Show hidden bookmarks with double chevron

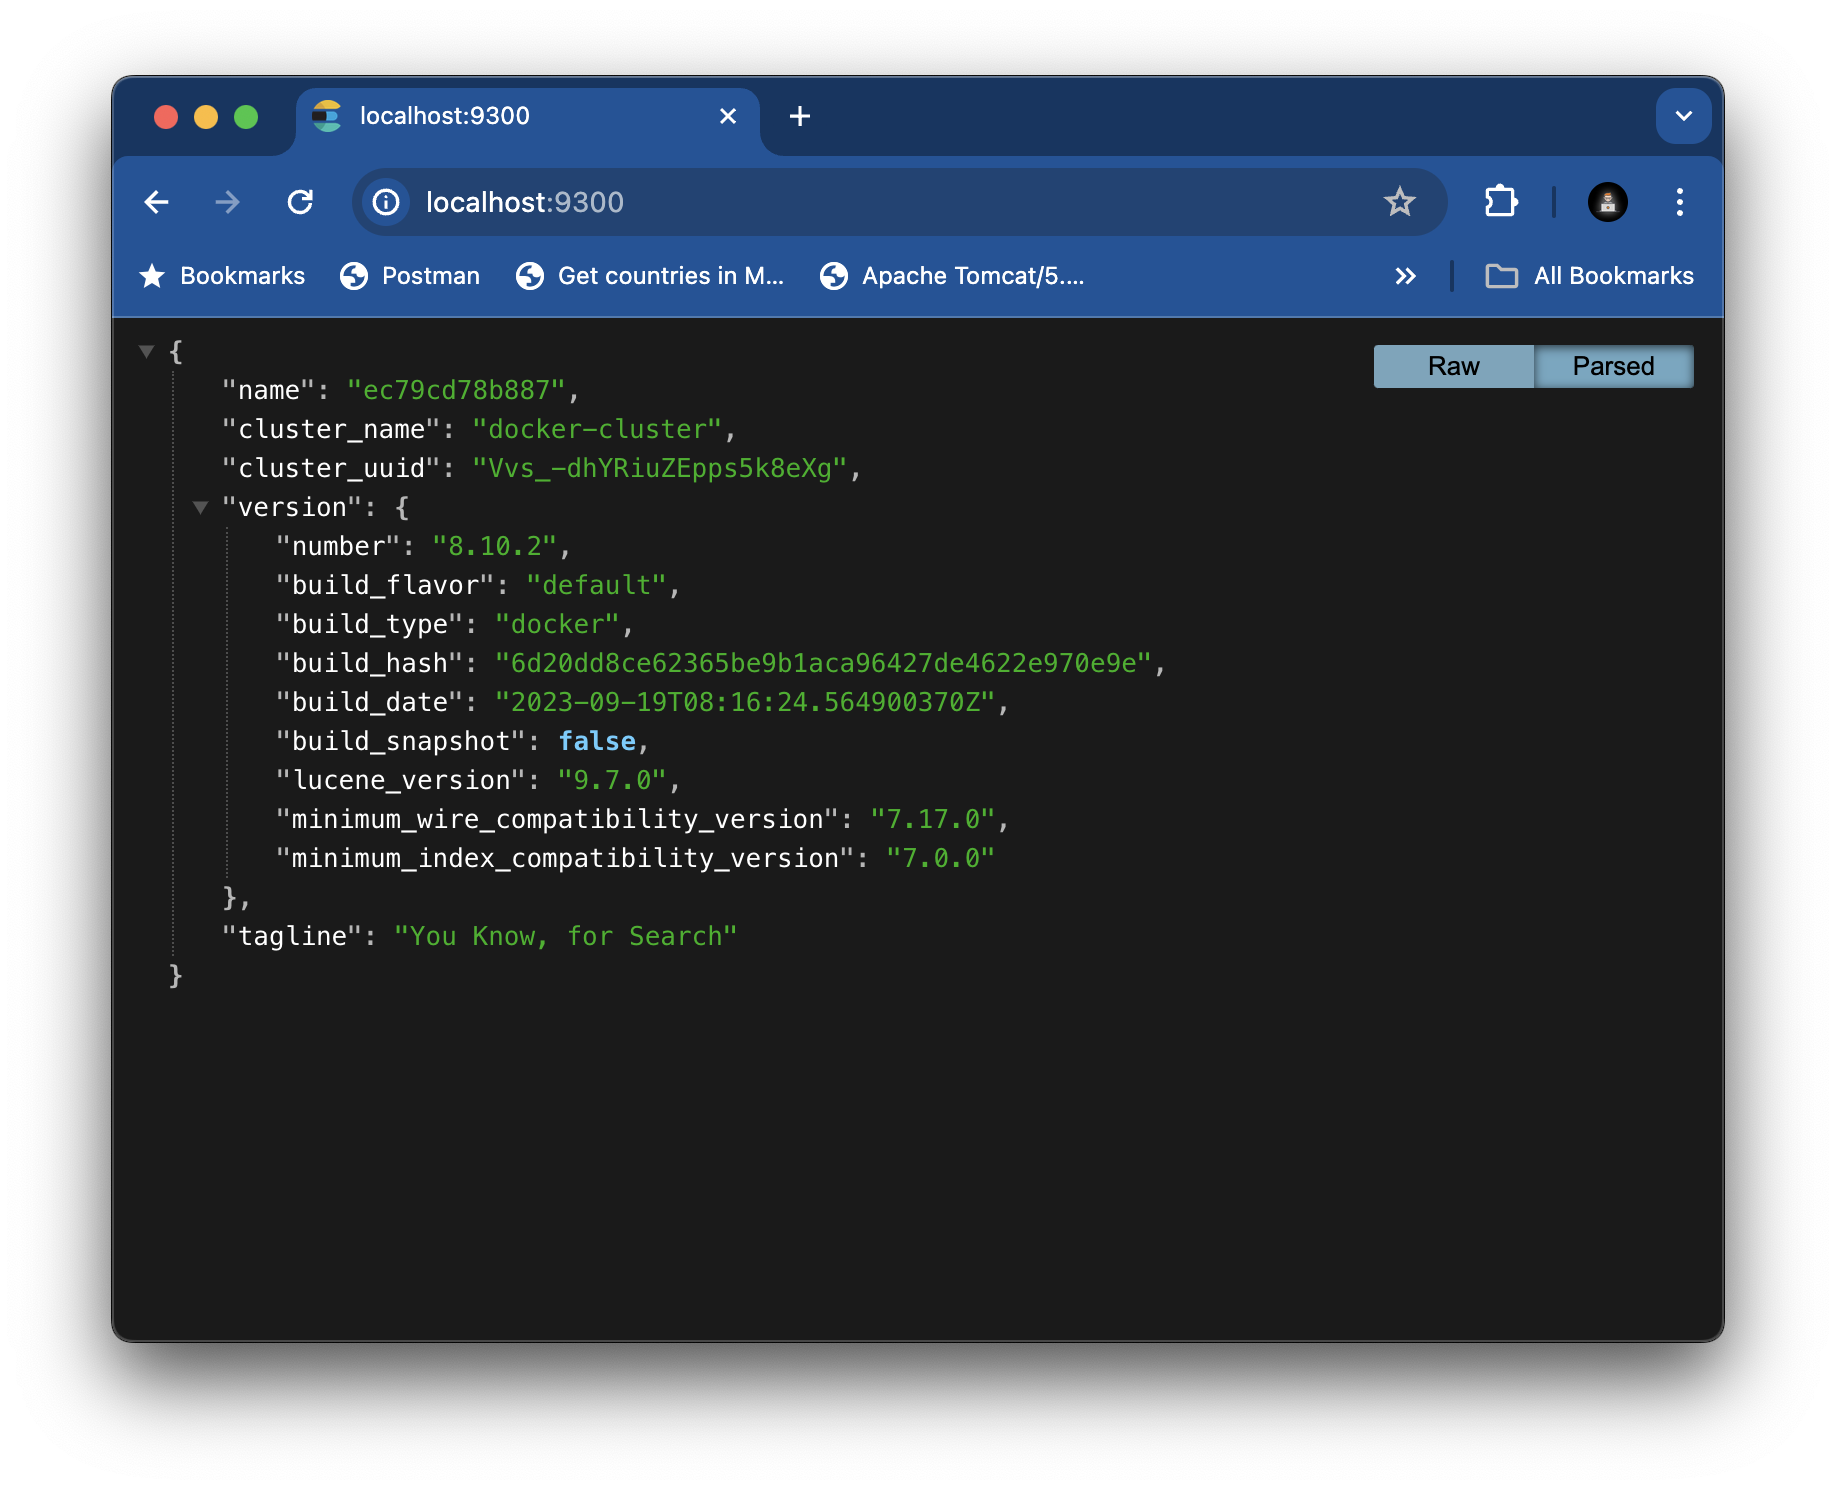1405,276
